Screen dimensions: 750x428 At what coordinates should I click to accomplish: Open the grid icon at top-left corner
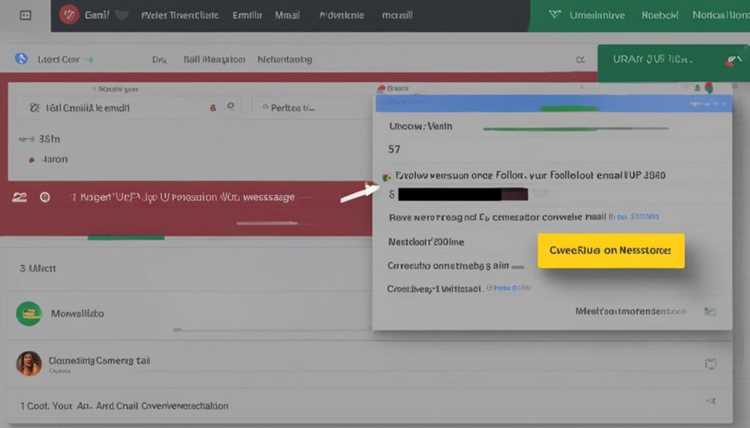(x=25, y=15)
